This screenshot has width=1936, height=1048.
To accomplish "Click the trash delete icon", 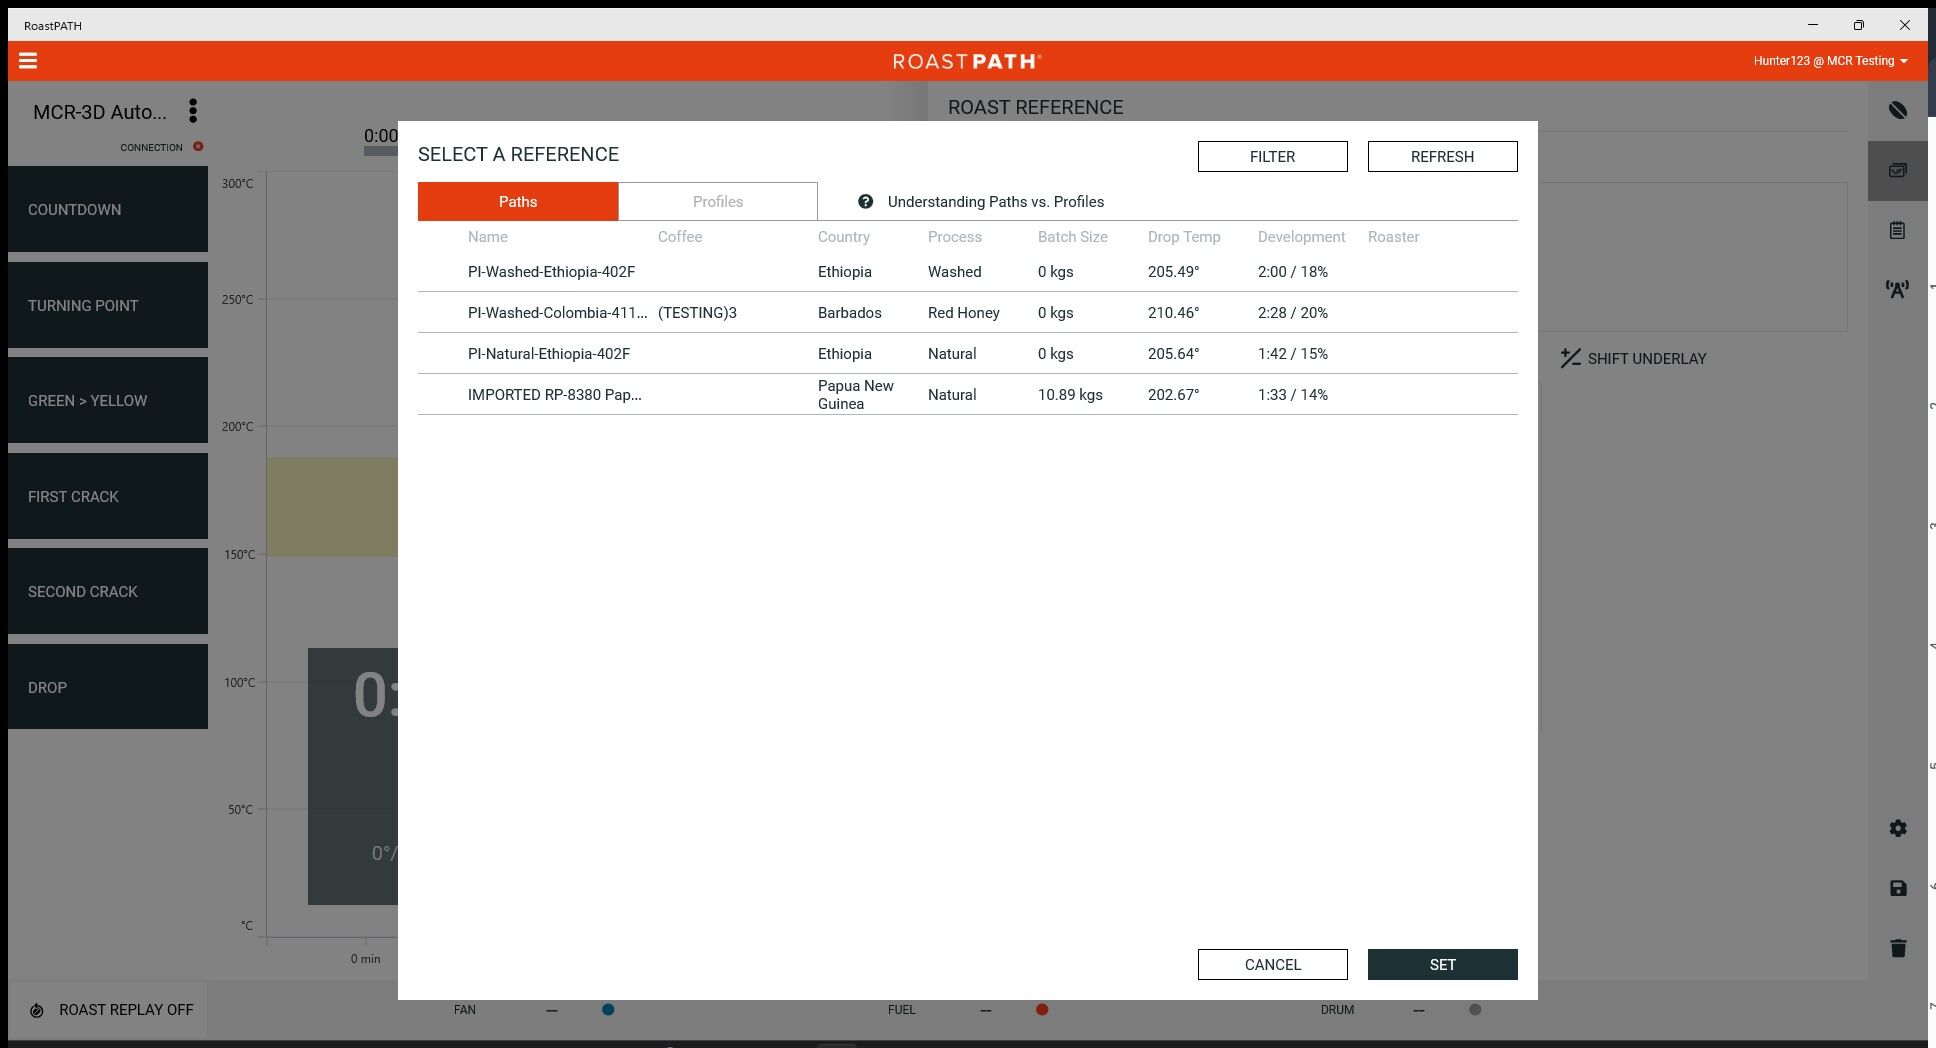I will 1898,949.
